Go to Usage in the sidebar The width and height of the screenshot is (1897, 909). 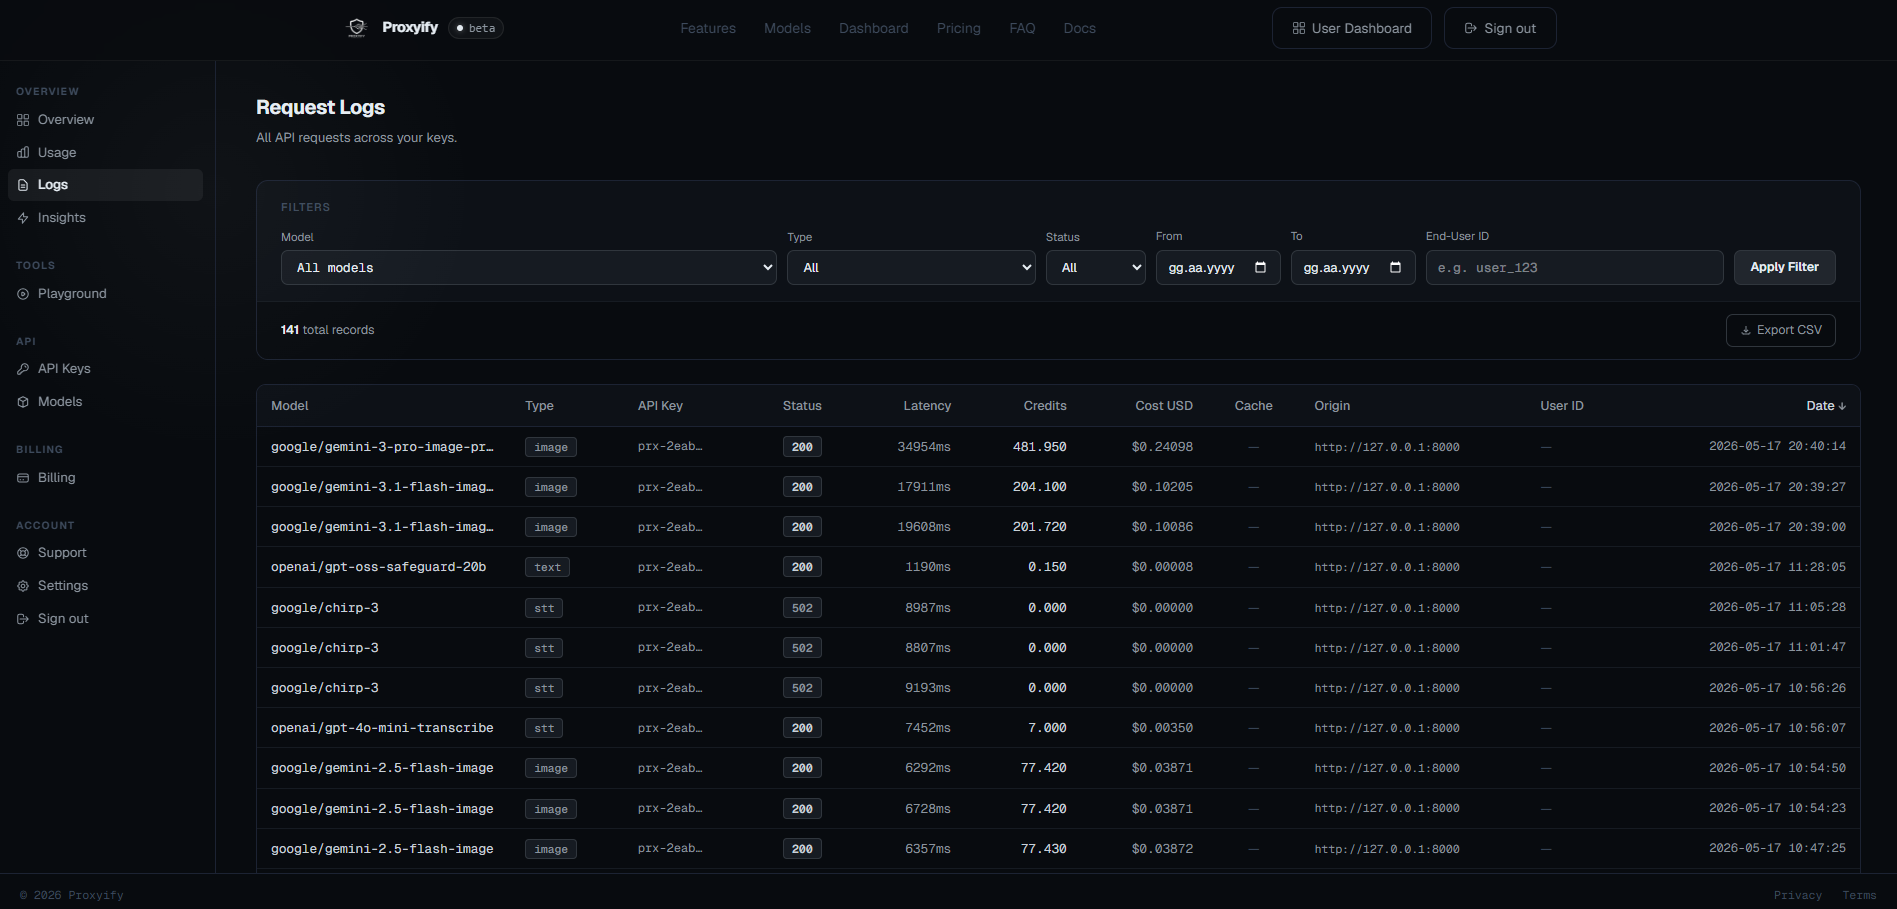tap(105, 153)
